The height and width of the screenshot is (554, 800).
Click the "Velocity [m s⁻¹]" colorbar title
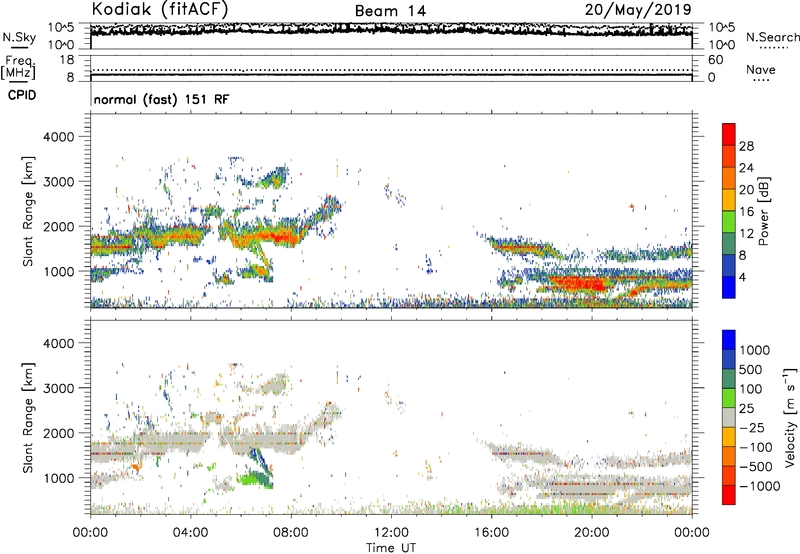click(790, 417)
